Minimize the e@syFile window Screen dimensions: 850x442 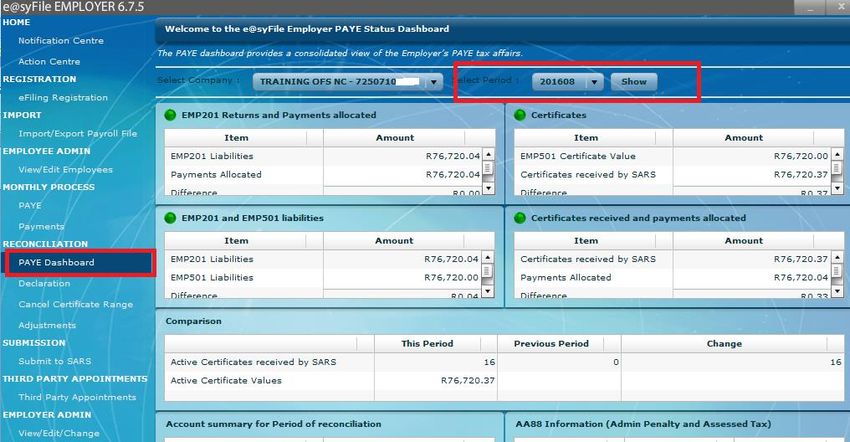coord(810,8)
